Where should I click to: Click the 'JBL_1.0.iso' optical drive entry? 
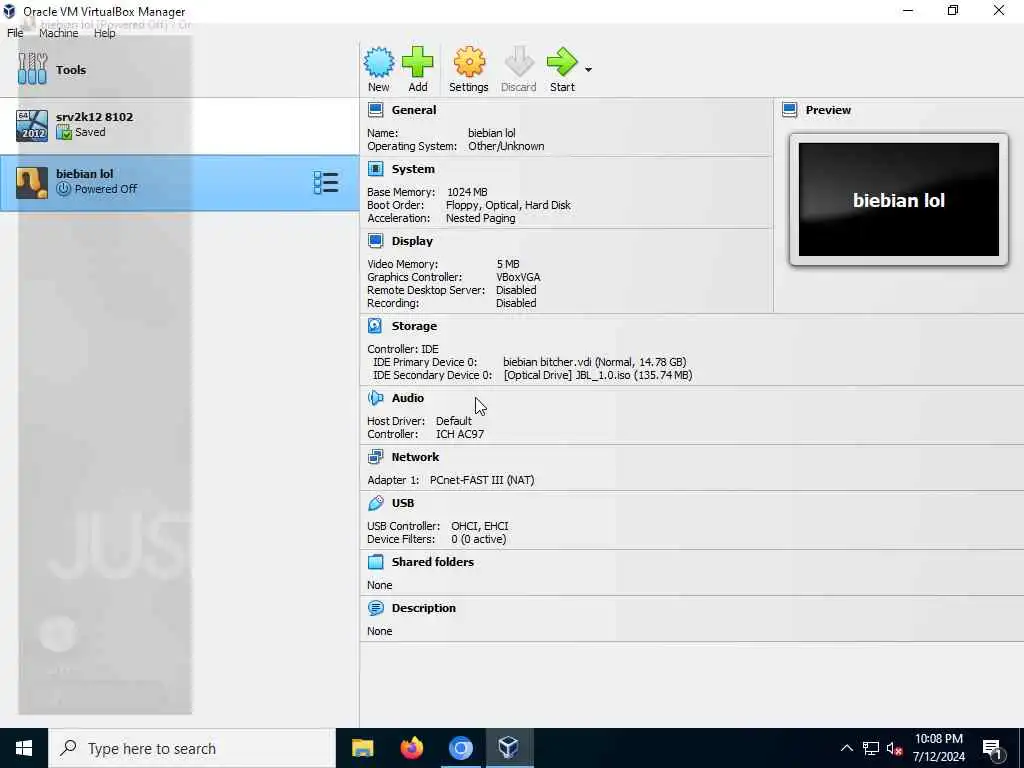pyautogui.click(x=598, y=375)
